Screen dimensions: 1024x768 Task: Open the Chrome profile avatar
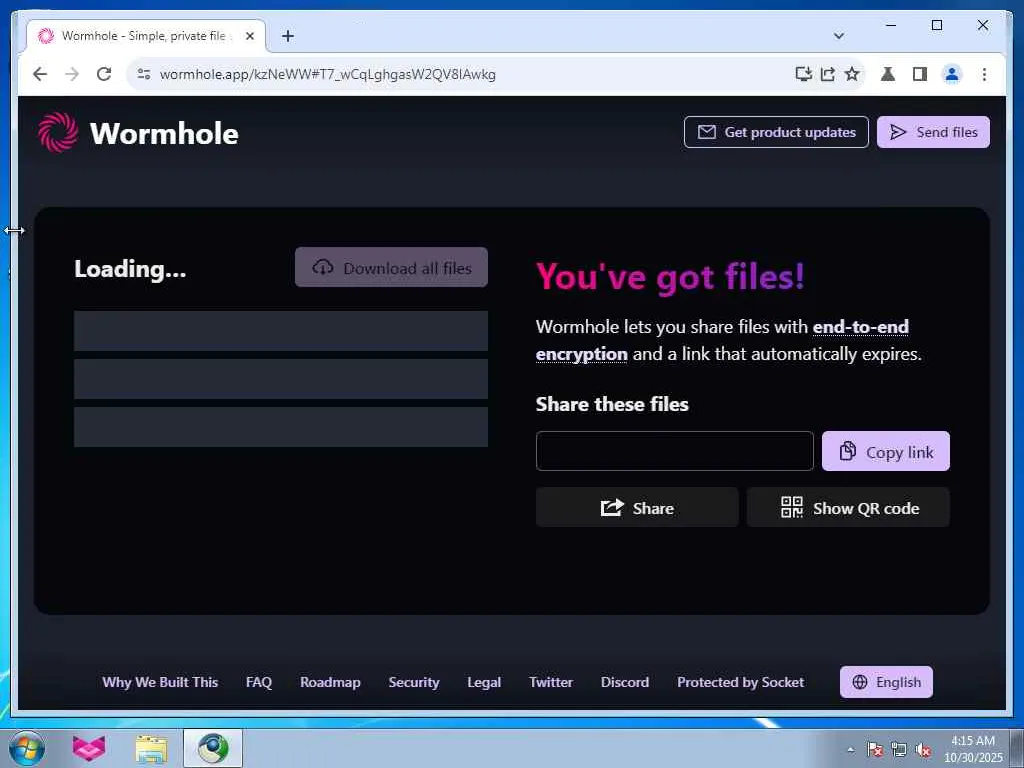tap(952, 74)
